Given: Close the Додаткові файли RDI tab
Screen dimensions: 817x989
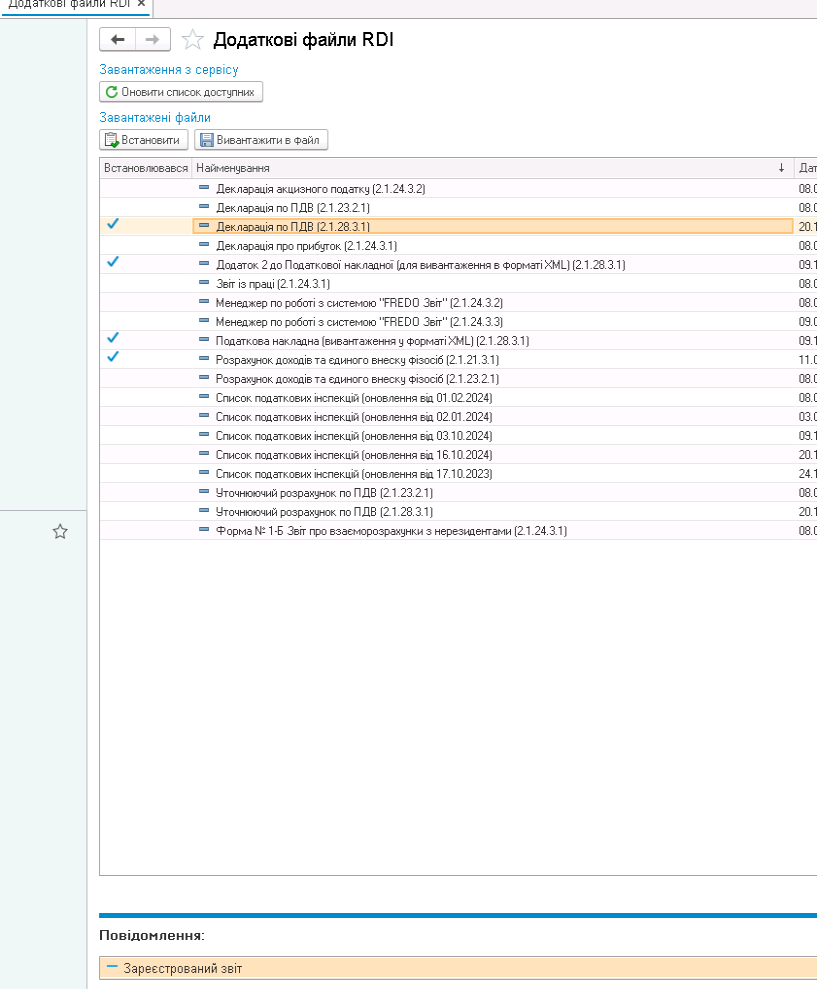Looking at the screenshot, I should pyautogui.click(x=141, y=4).
